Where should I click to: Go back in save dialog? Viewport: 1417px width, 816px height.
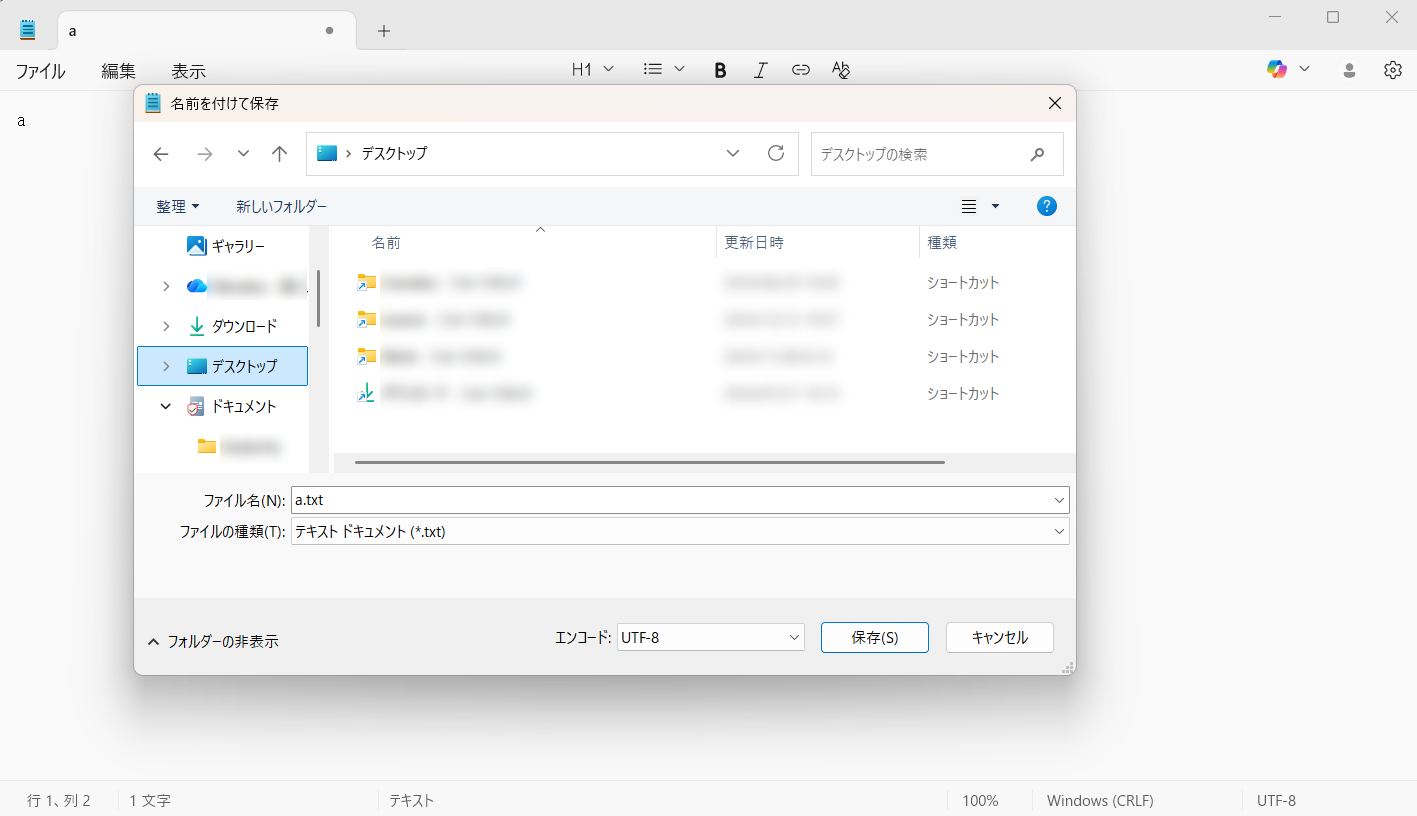coord(161,154)
